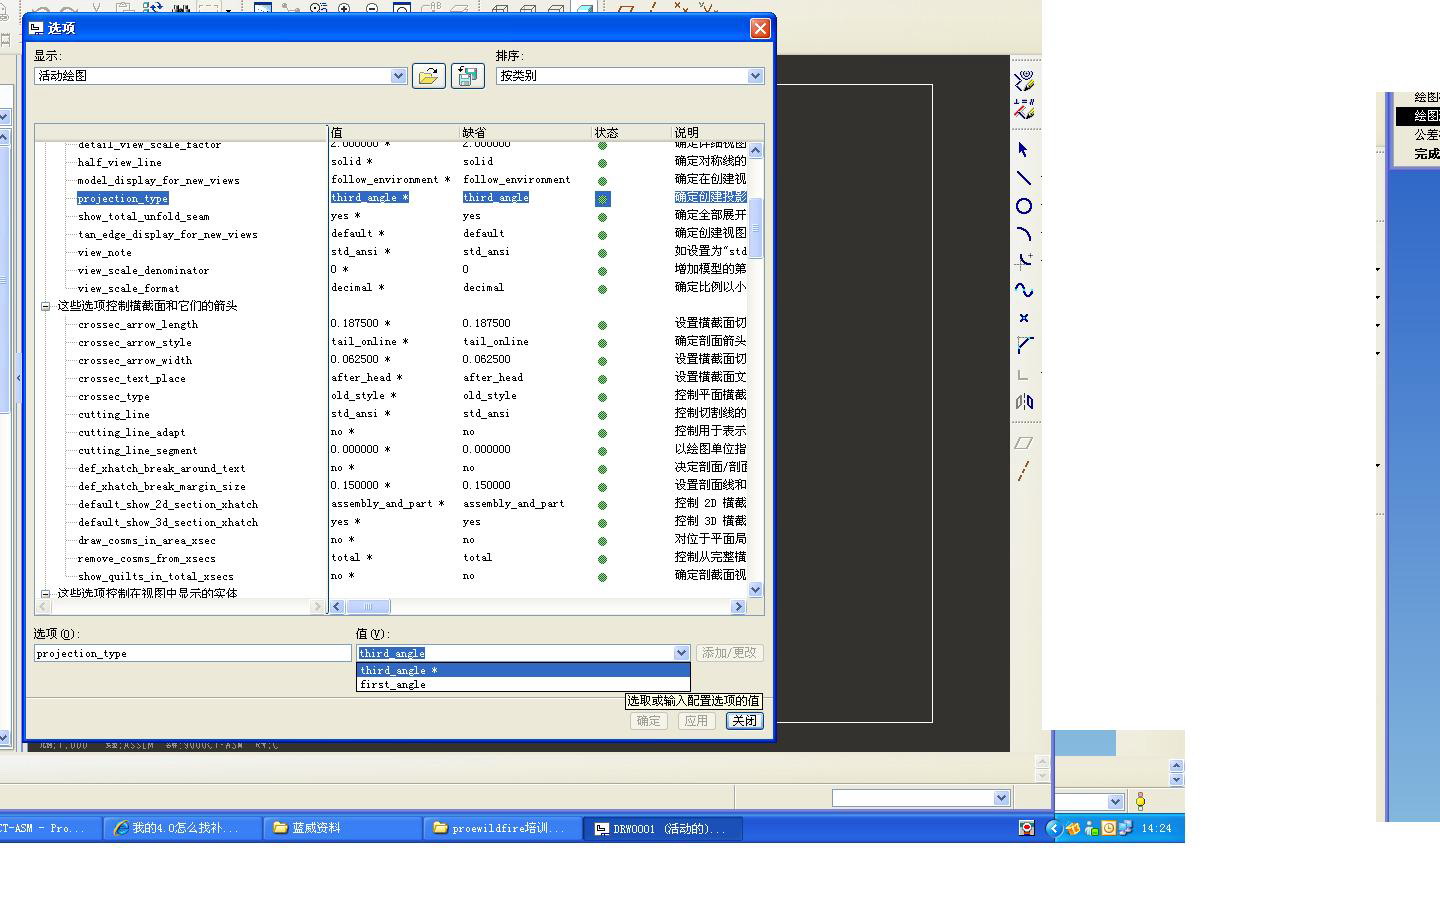Image resolution: width=1440 pixels, height=900 pixels.
Task: Click the dashed construction line icon
Action: (x=1023, y=471)
